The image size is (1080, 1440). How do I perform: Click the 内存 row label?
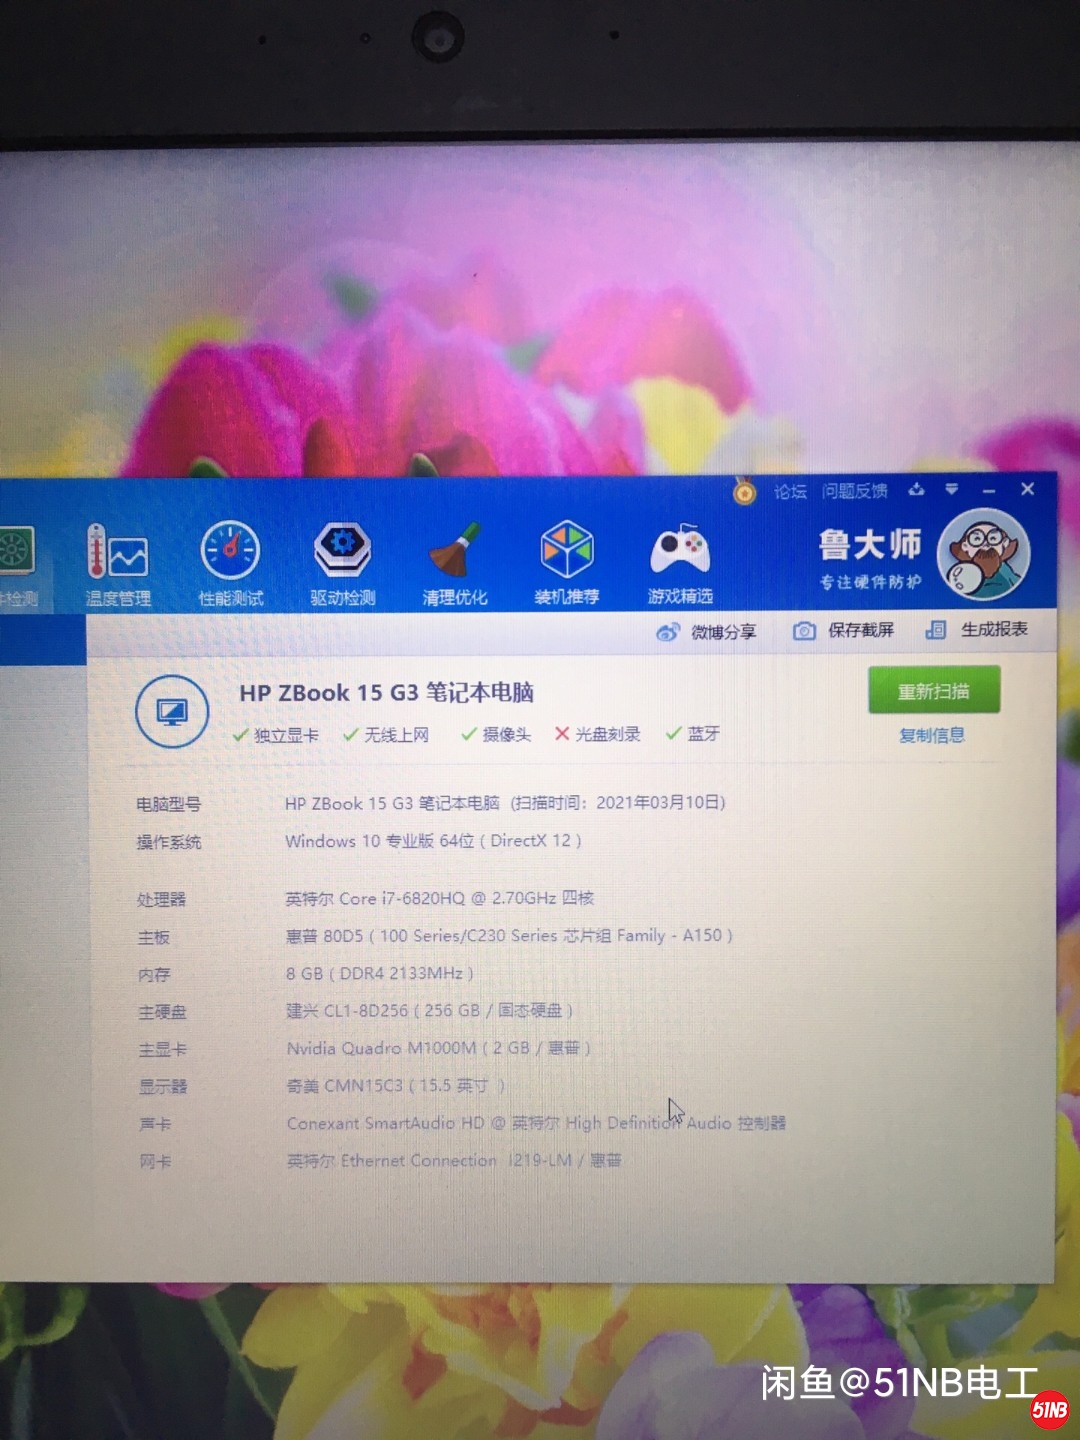pos(155,974)
